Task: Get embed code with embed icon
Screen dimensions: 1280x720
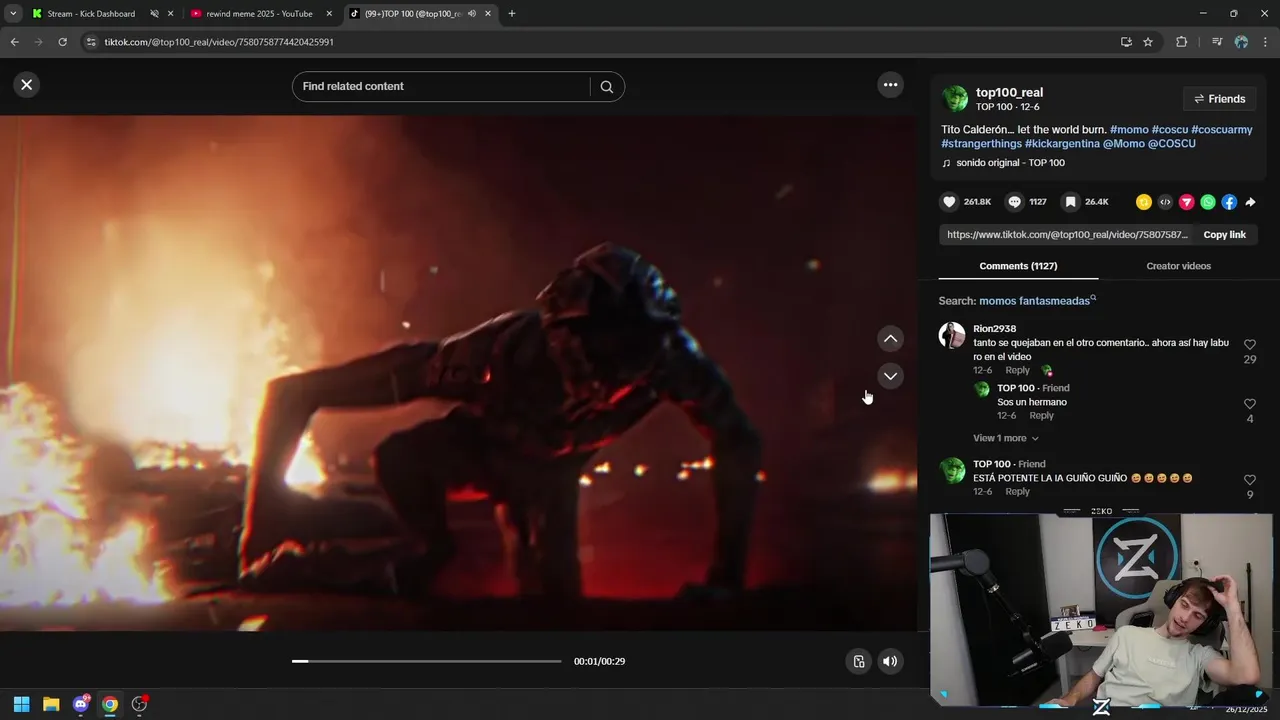Action: click(1165, 202)
